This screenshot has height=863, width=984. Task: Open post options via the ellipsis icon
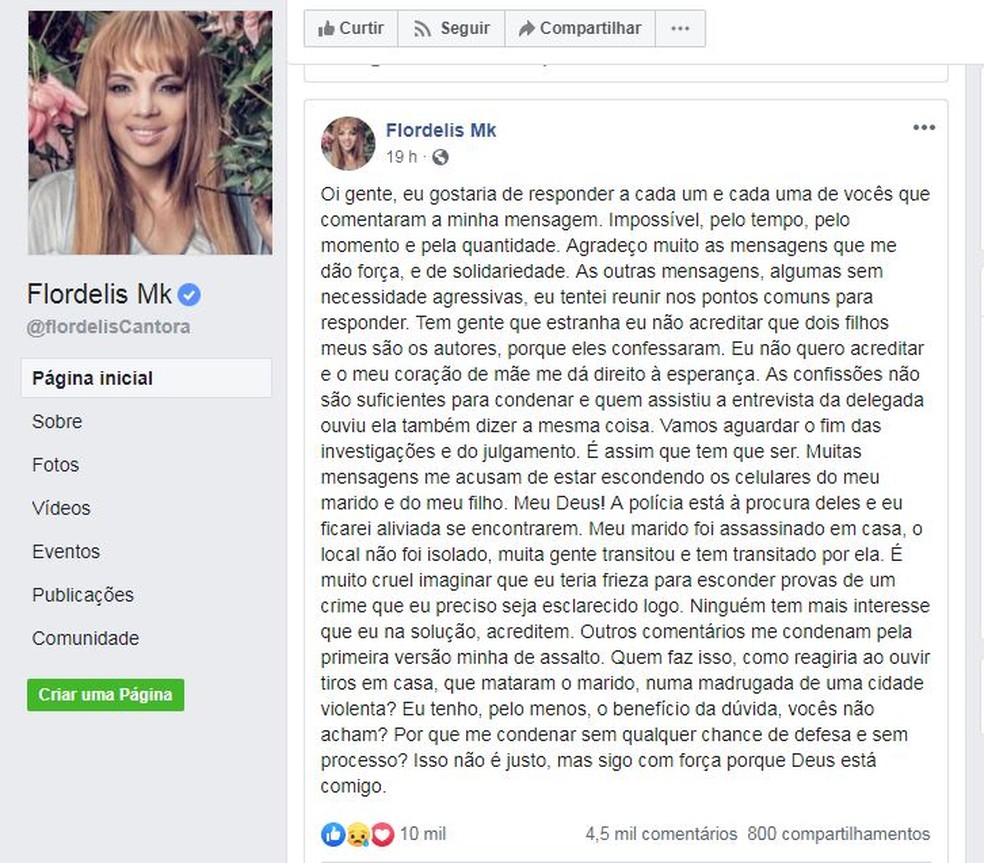point(924,126)
